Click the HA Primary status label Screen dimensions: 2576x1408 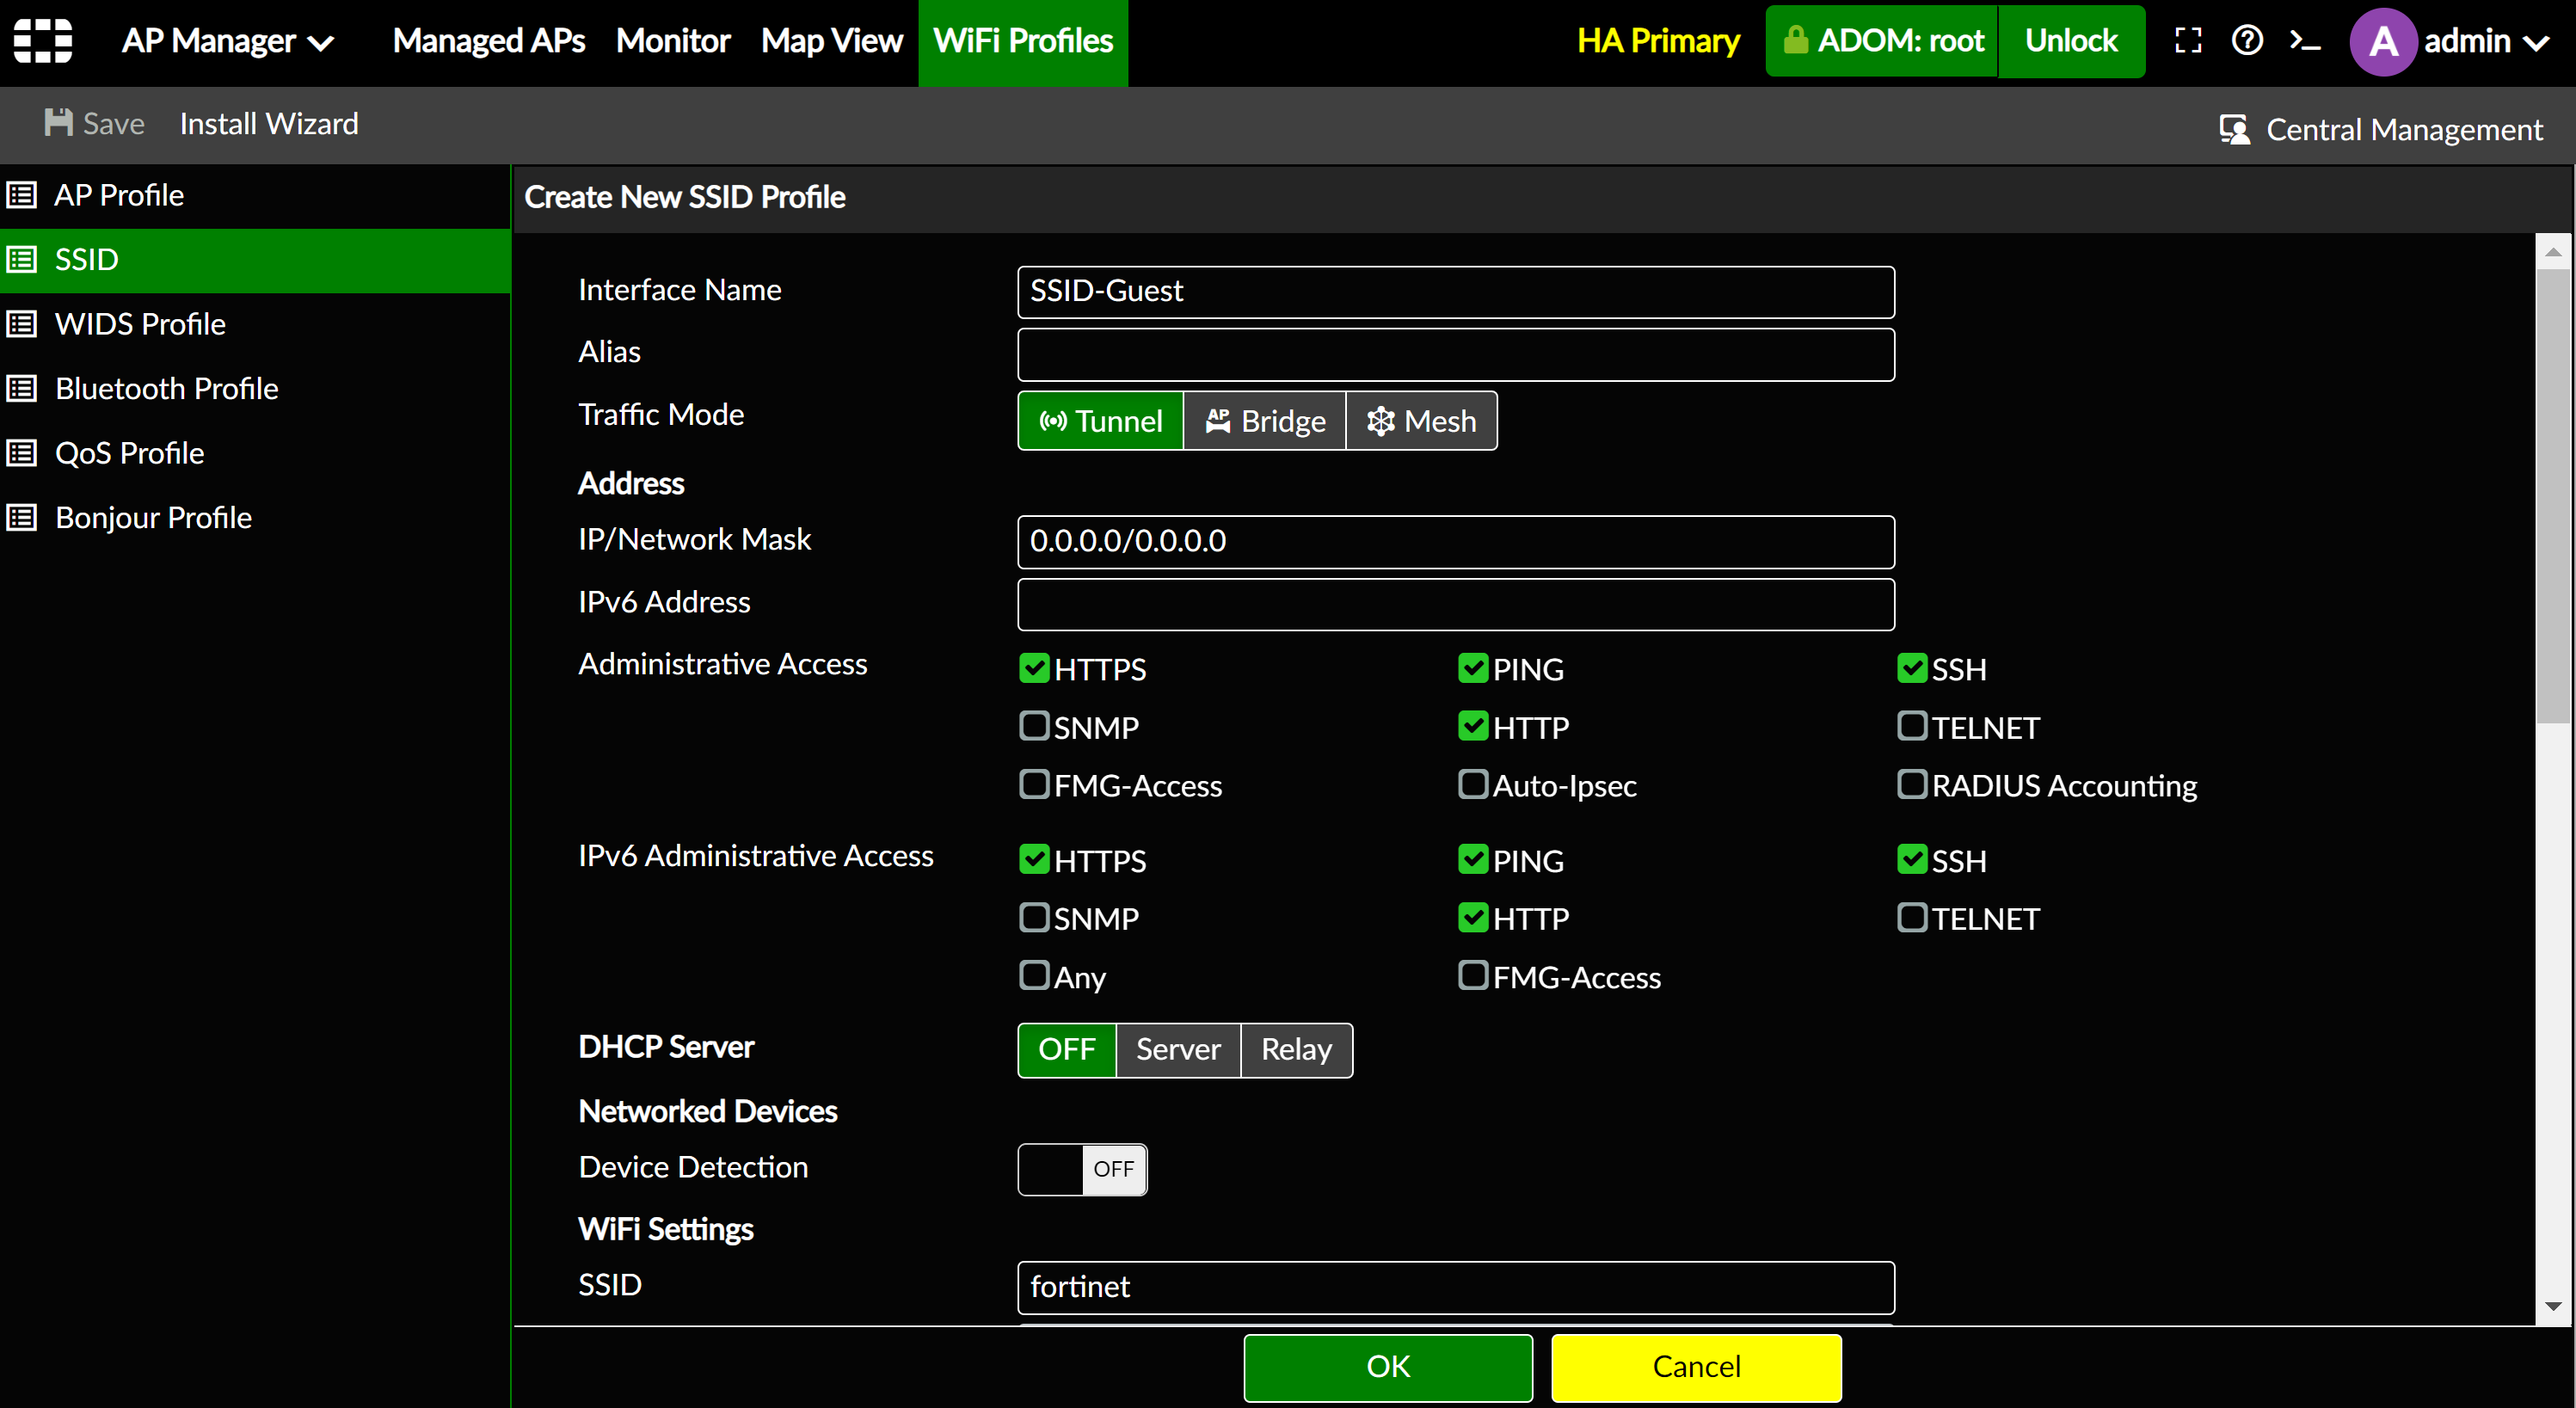point(1658,41)
